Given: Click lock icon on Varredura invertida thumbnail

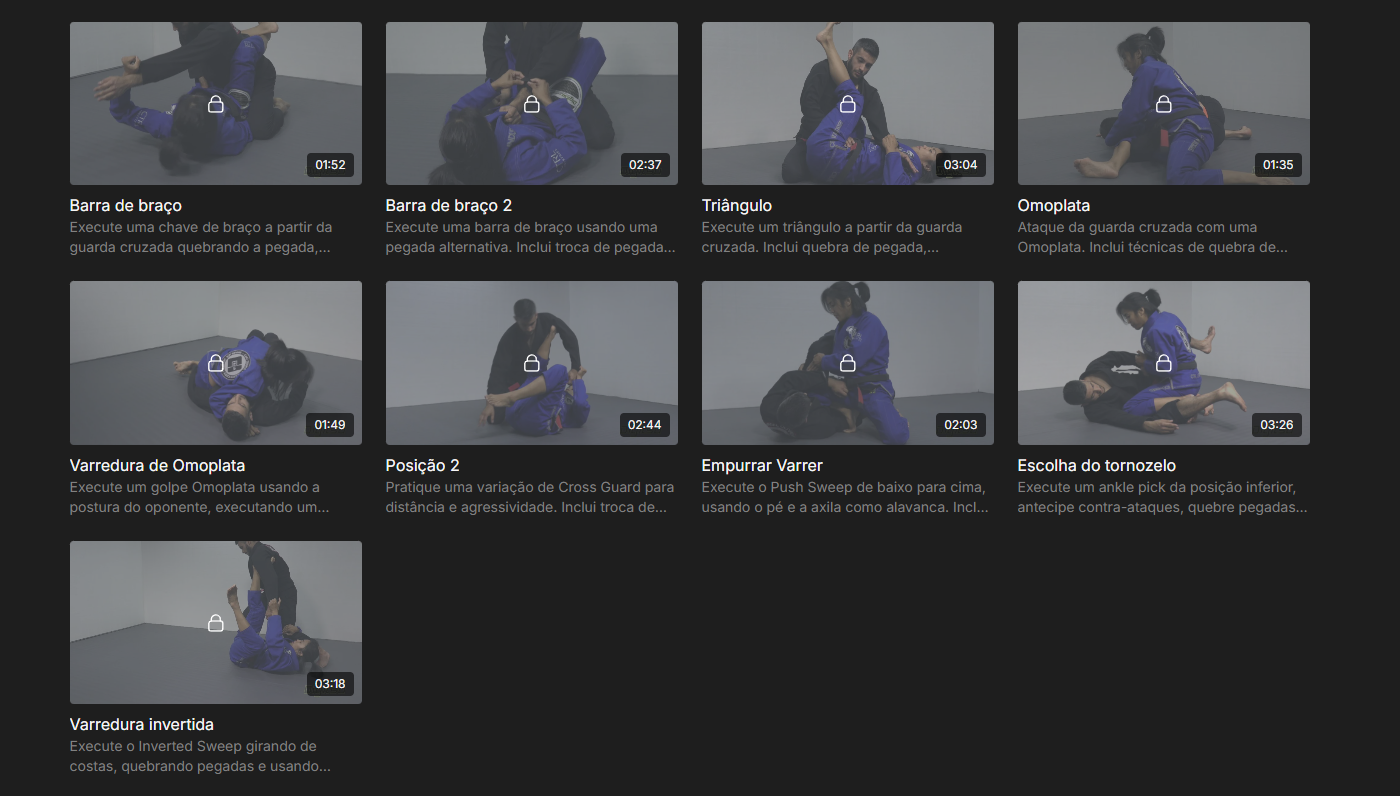Looking at the screenshot, I should click(x=215, y=623).
